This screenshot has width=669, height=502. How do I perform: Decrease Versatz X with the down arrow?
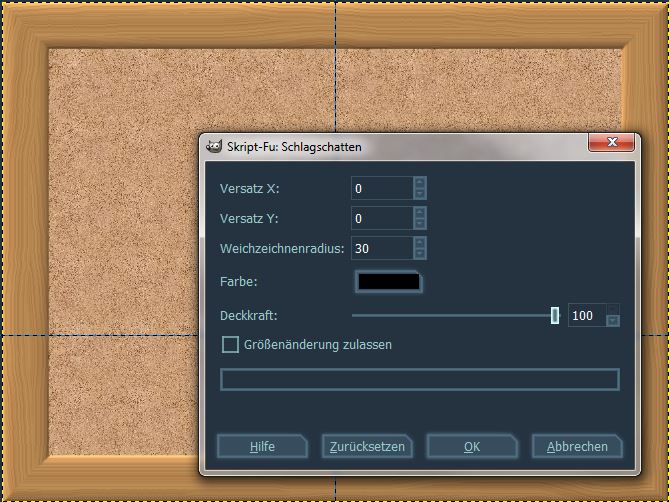tap(420, 193)
